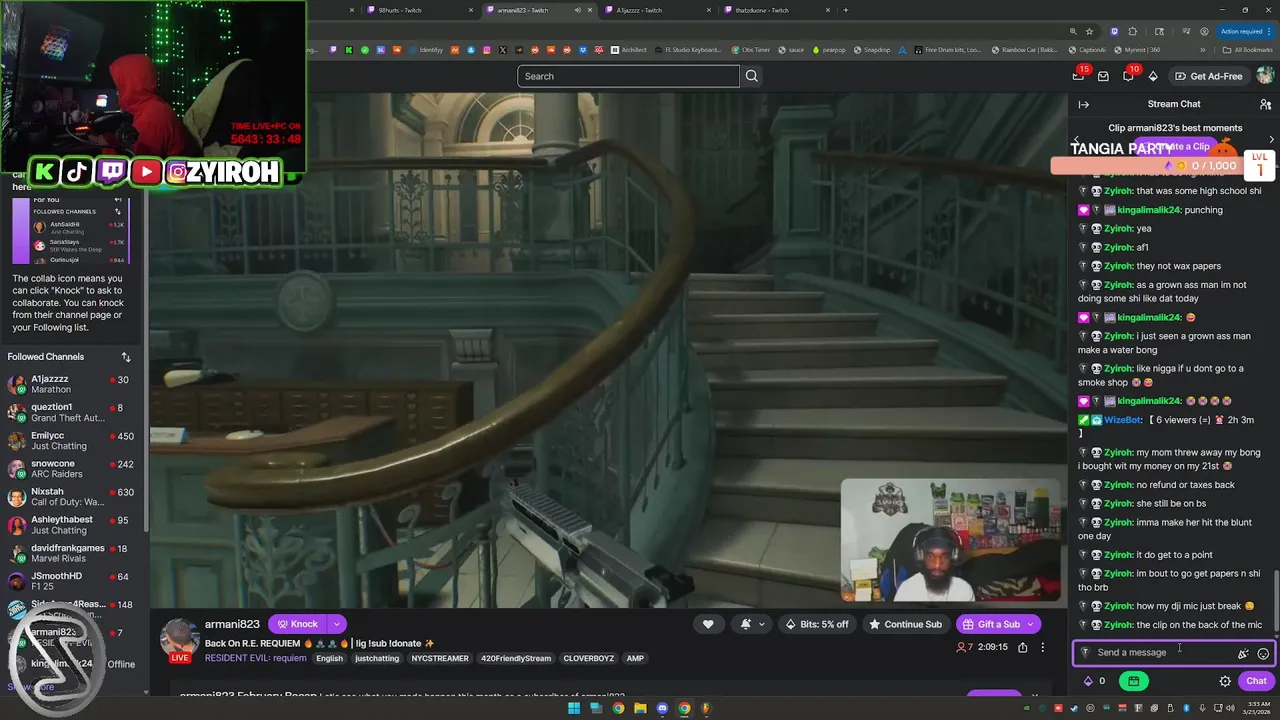The image size is (1280, 720).
Task: Expand the Knock dropdown arrow
Action: click(337, 624)
